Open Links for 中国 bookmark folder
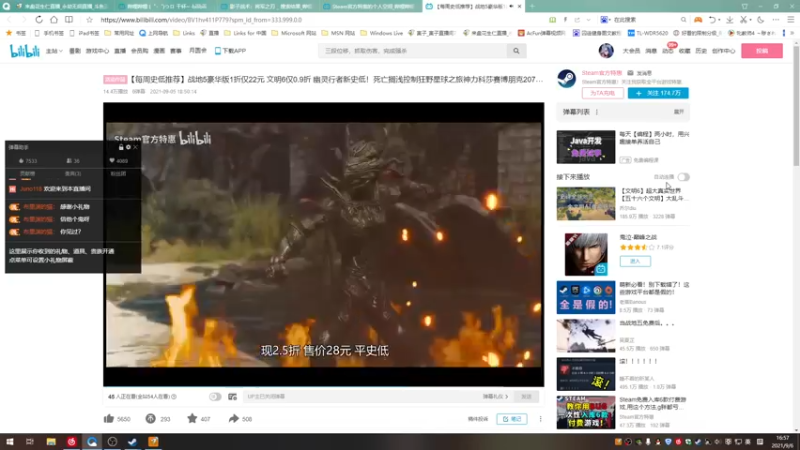 point(245,33)
